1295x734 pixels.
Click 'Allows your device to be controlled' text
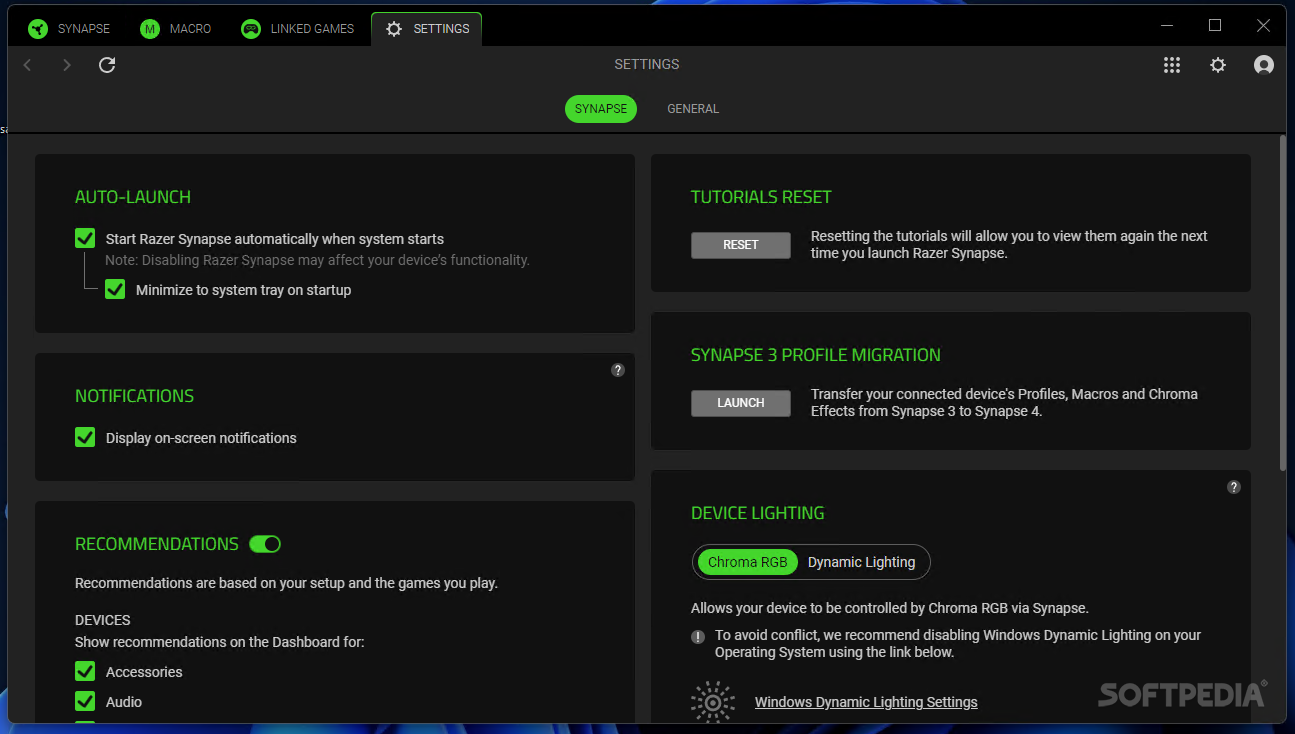click(x=890, y=608)
